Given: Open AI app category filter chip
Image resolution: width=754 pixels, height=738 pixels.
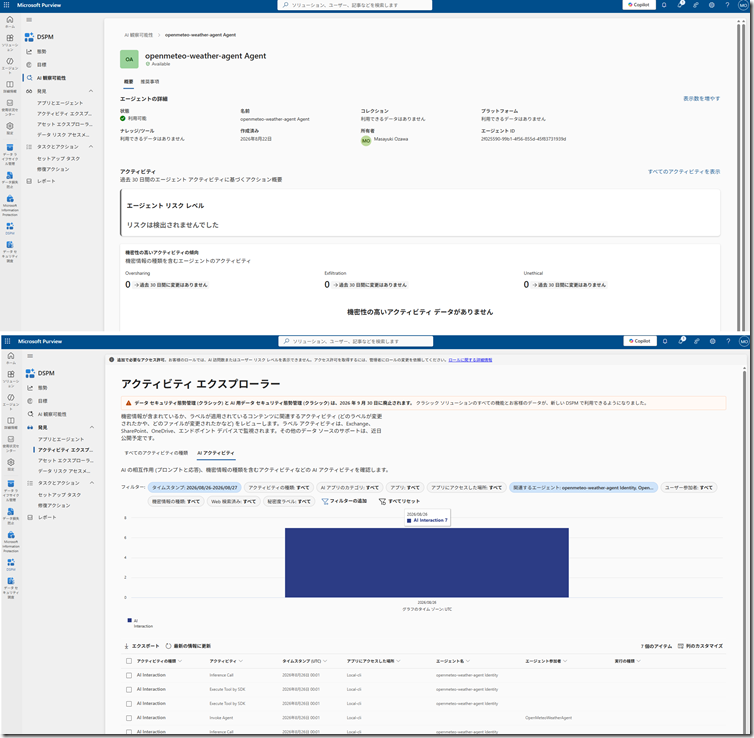Looking at the screenshot, I should click(350, 487).
